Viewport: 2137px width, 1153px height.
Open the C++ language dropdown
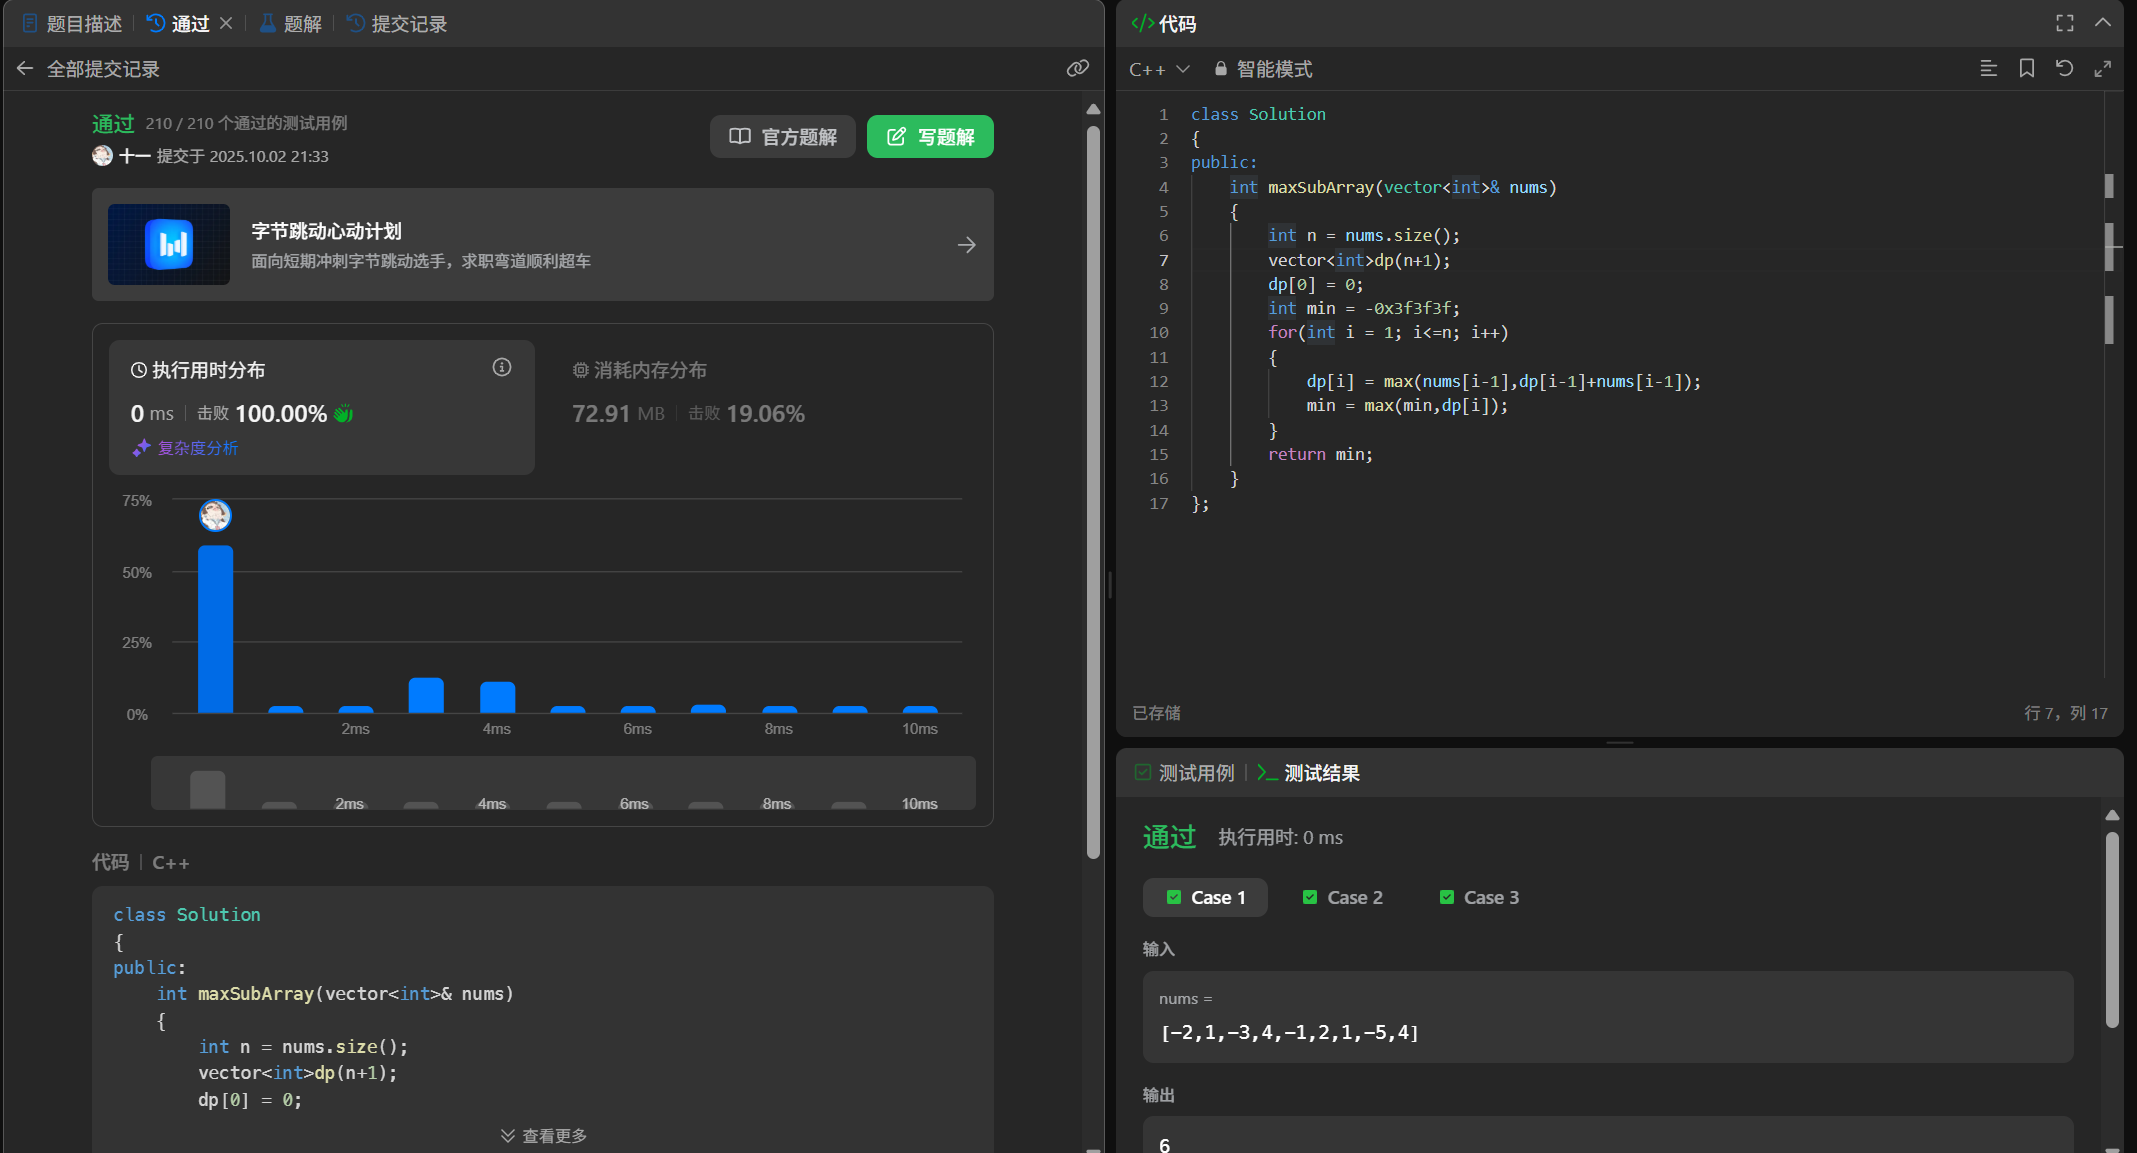coord(1159,69)
